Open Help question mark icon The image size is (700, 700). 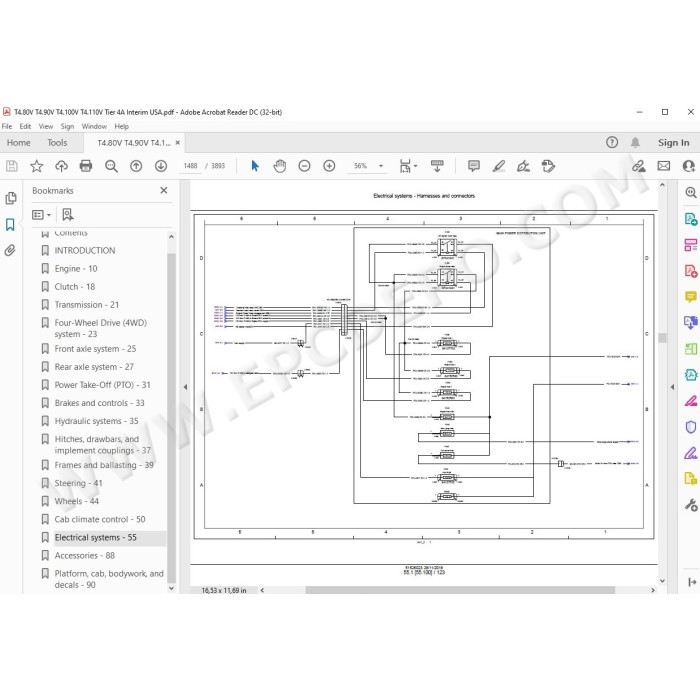pyautogui.click(x=612, y=142)
